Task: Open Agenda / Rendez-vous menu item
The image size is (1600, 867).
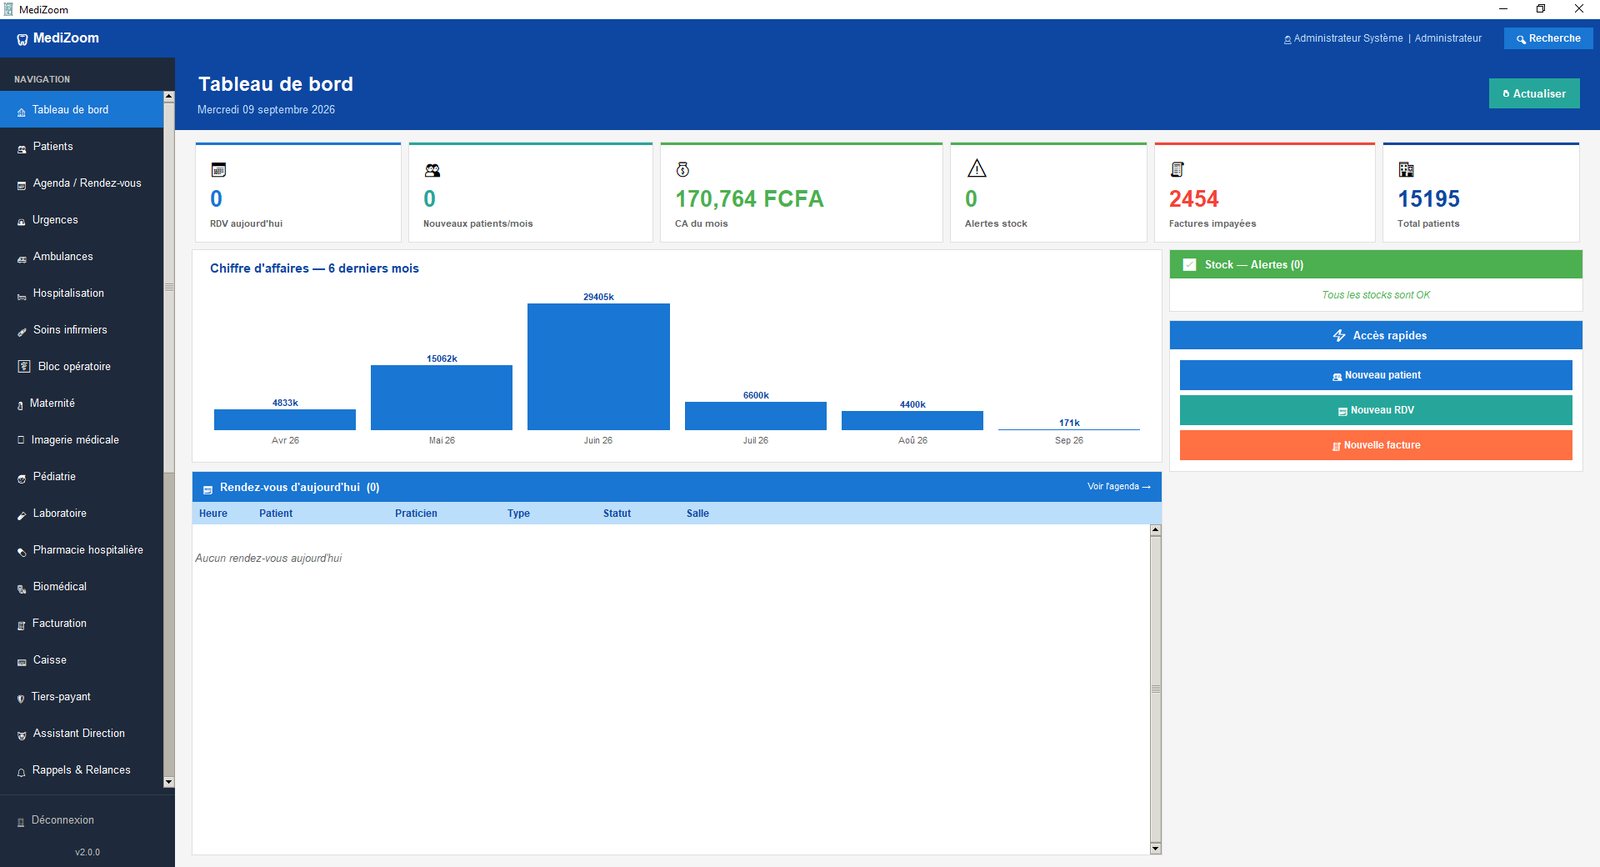Action: [81, 184]
